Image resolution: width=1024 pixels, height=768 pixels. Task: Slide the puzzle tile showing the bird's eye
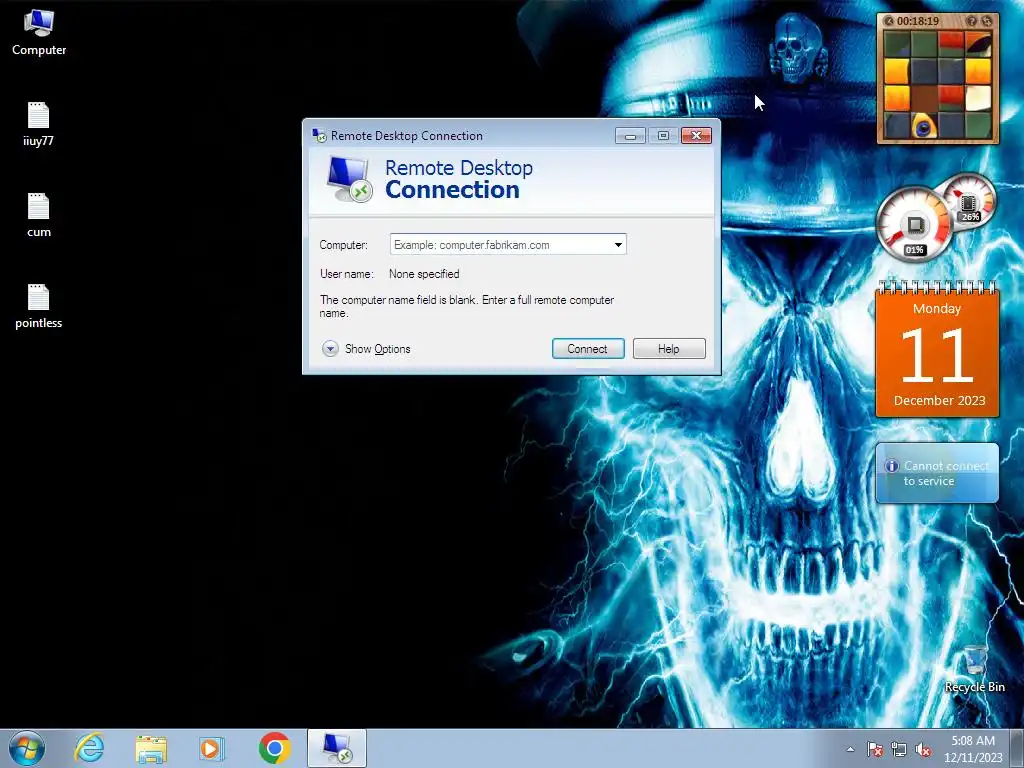point(923,125)
